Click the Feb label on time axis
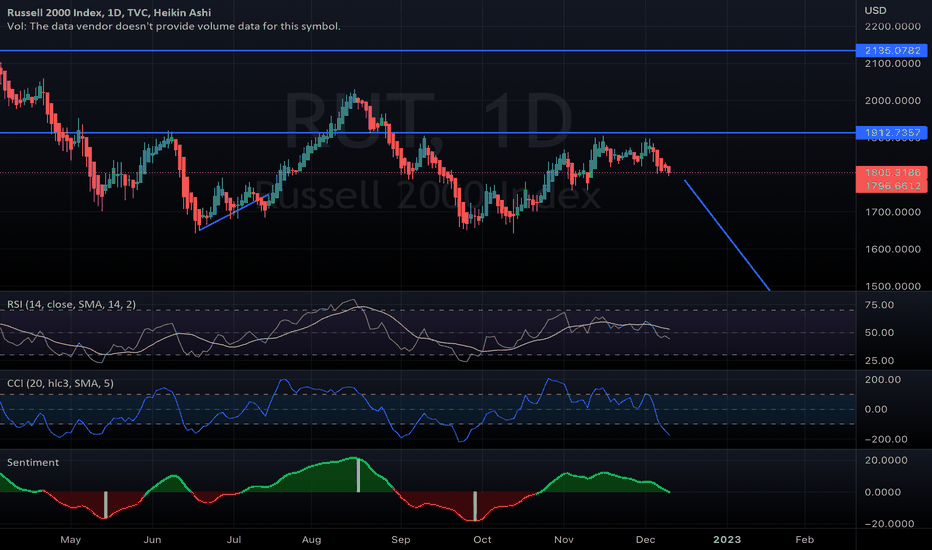This screenshot has height=550, width=932. point(804,540)
